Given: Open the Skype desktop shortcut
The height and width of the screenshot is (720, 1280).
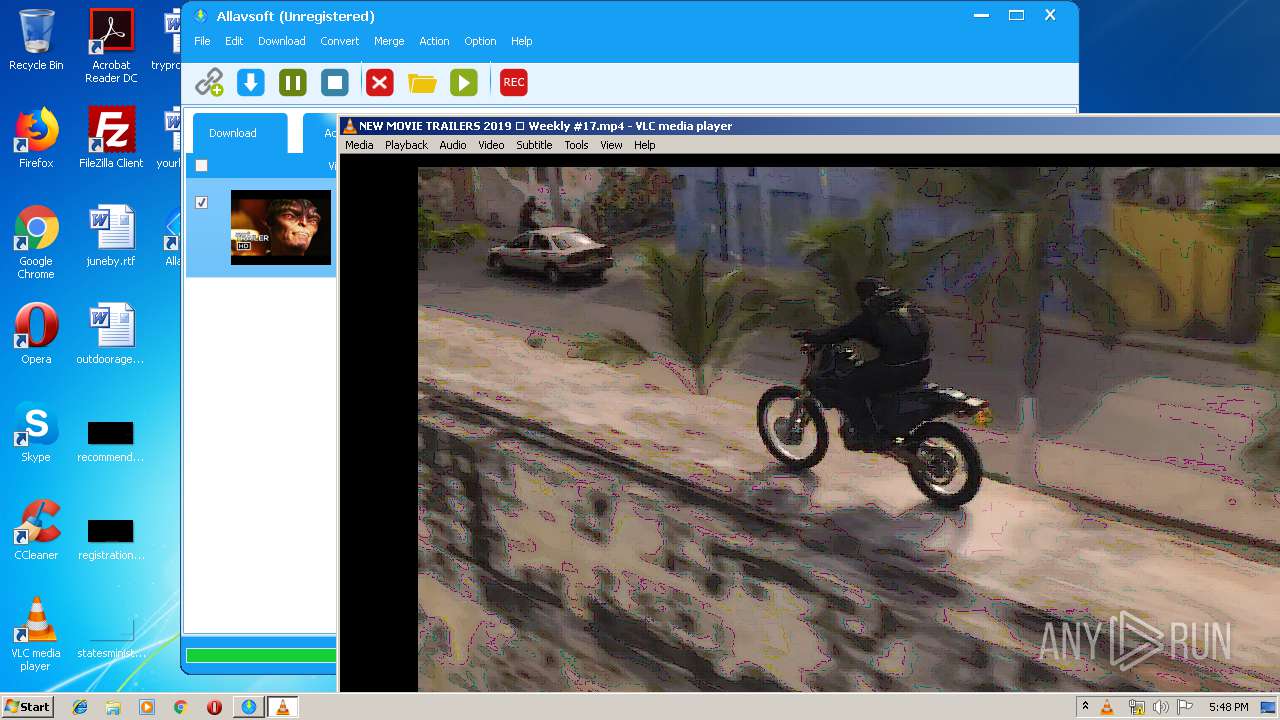Looking at the screenshot, I should point(36,432).
